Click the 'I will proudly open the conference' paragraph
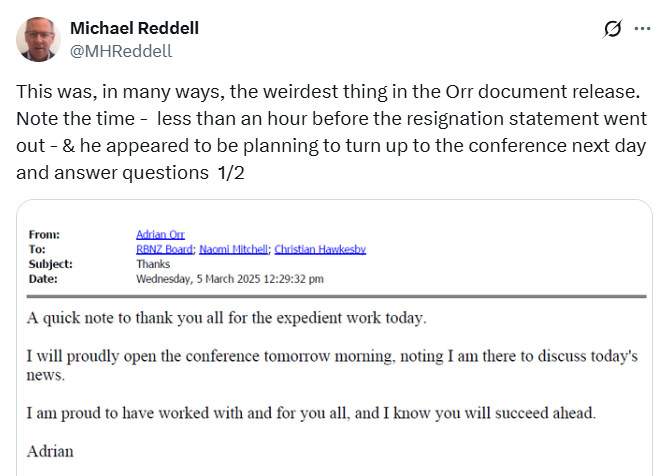This screenshot has height=476, width=658. point(330,365)
